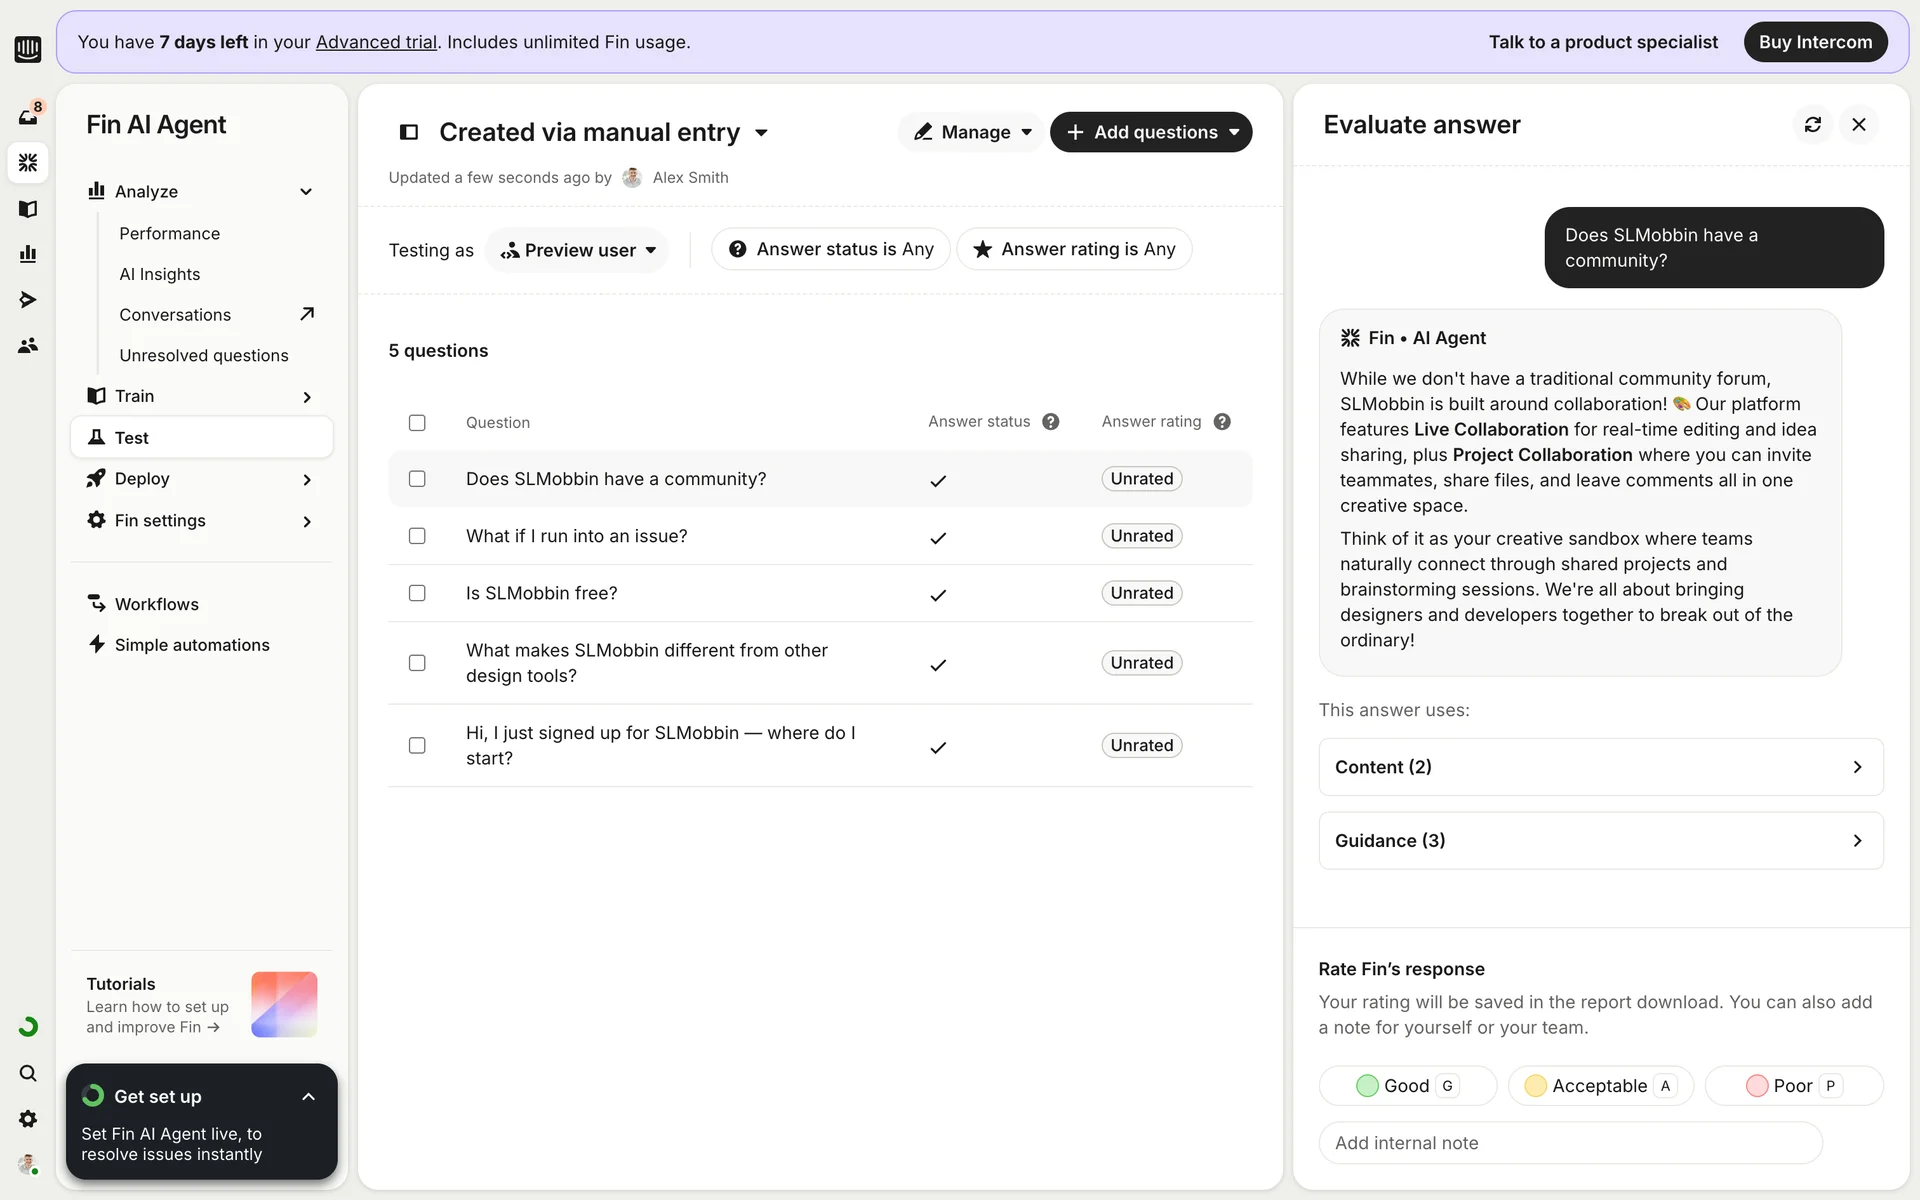
Task: Expand the Content (2) section
Action: click(1600, 767)
